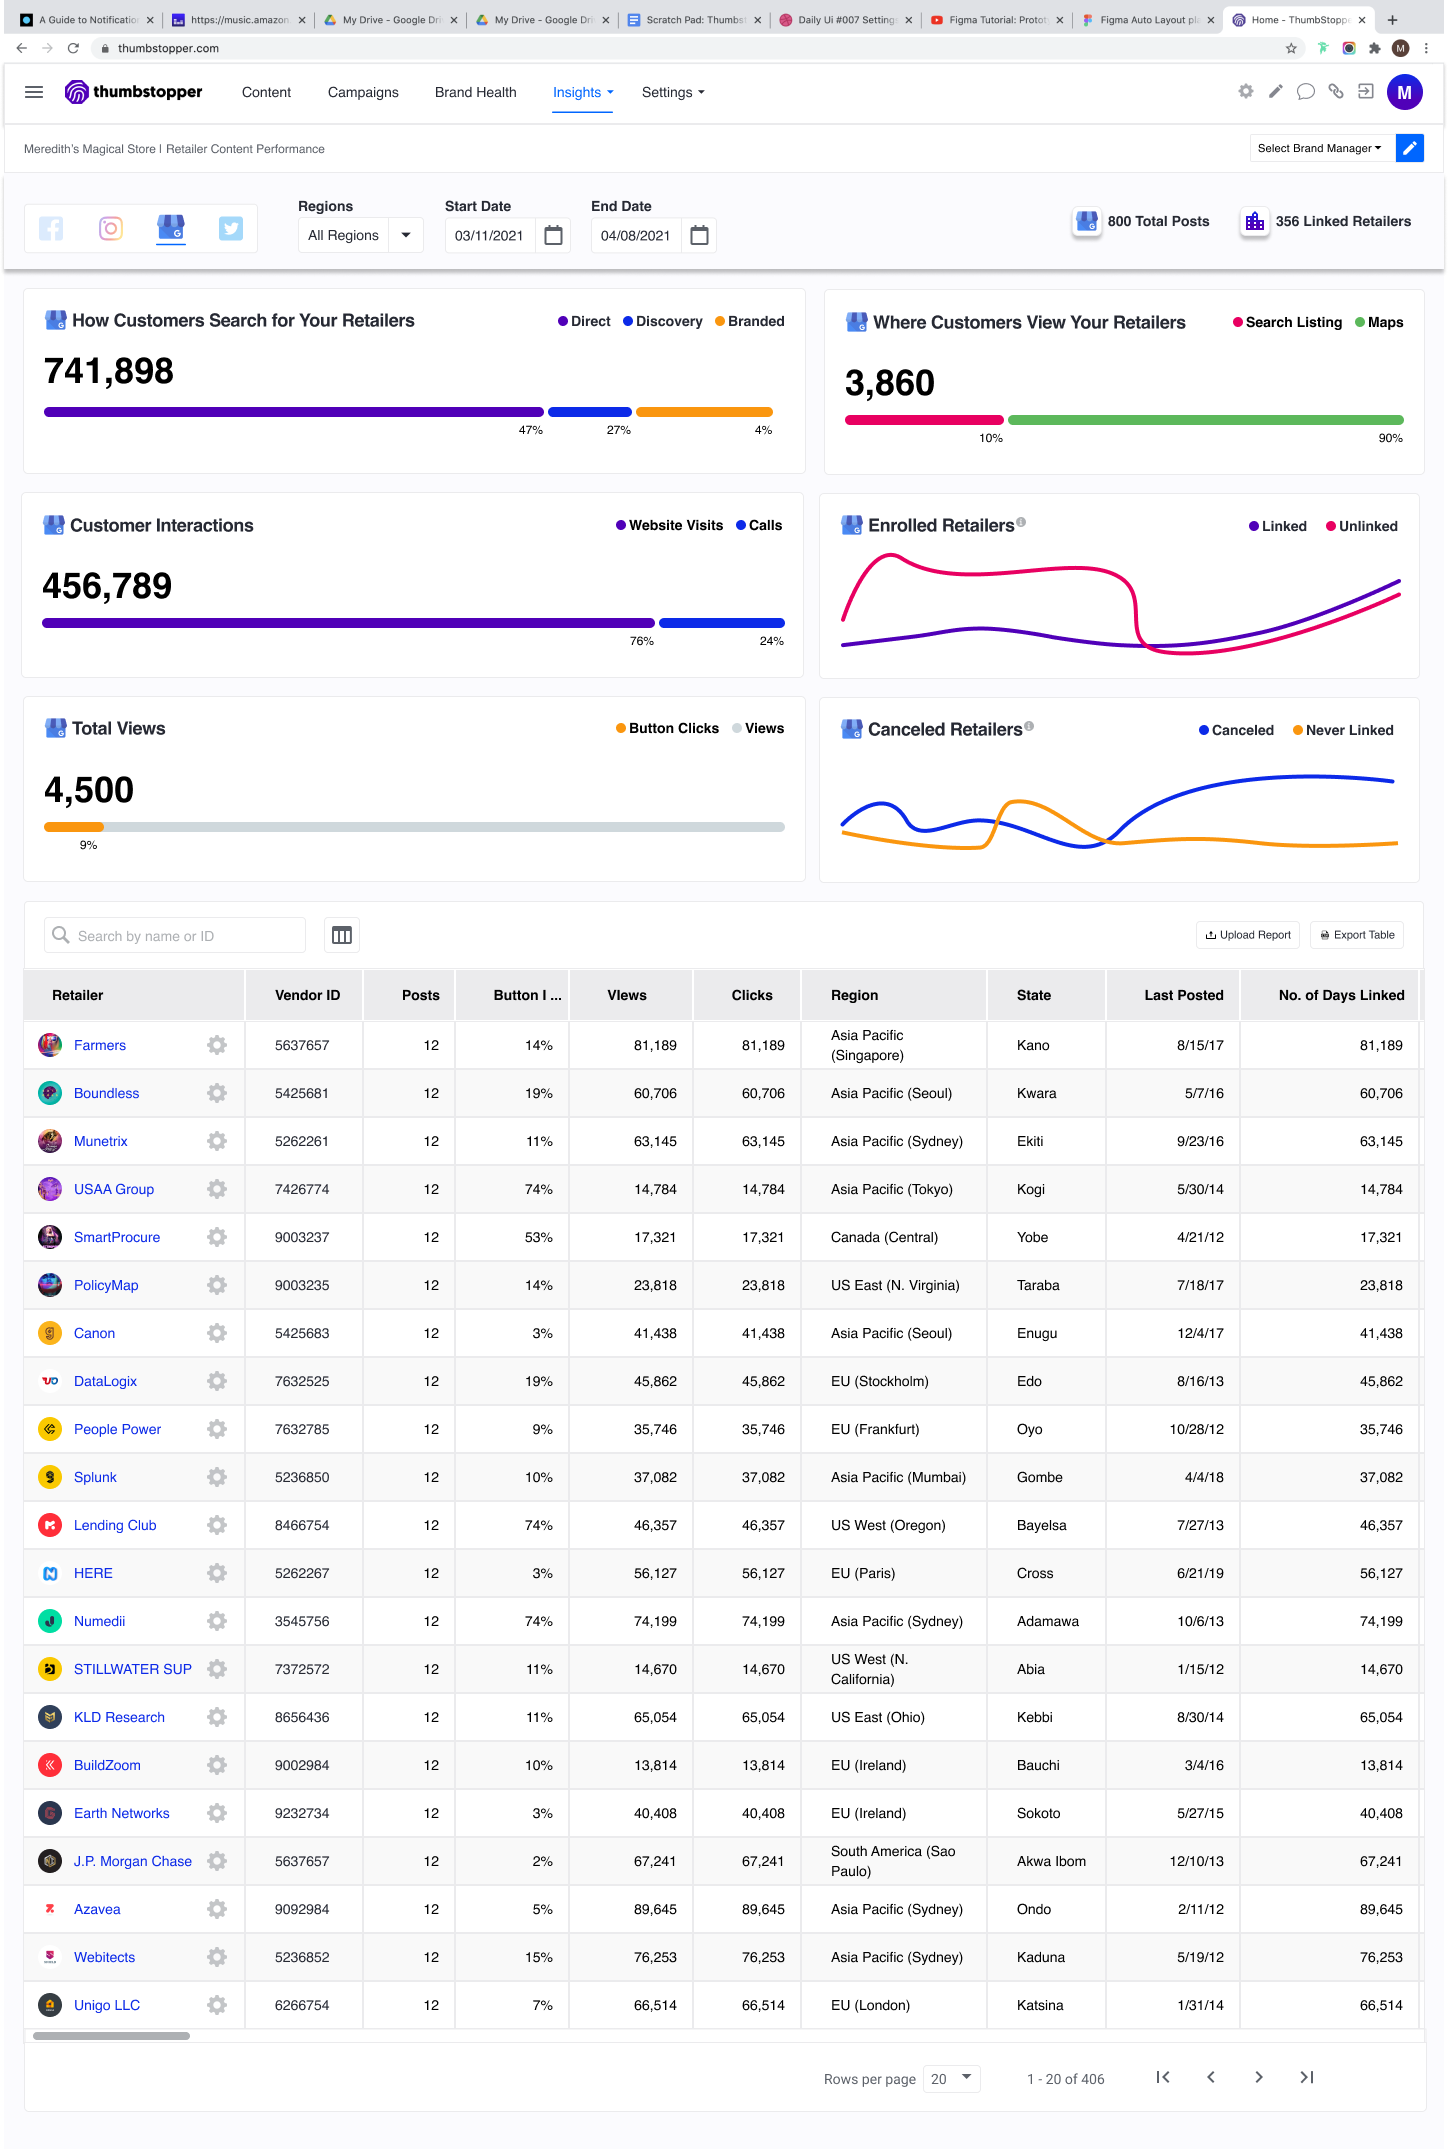Toggle the Search Listing legend series
Image resolution: width=1448 pixels, height=2149 pixels.
point(1287,322)
